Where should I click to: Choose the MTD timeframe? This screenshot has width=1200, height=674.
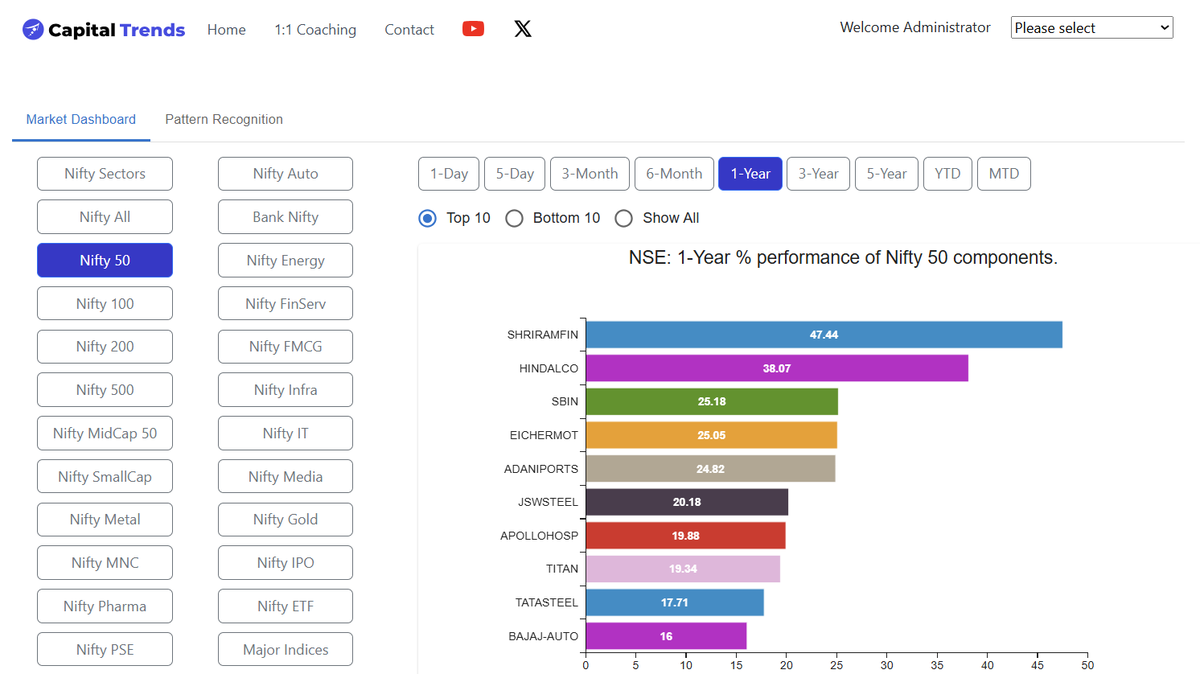(1004, 174)
